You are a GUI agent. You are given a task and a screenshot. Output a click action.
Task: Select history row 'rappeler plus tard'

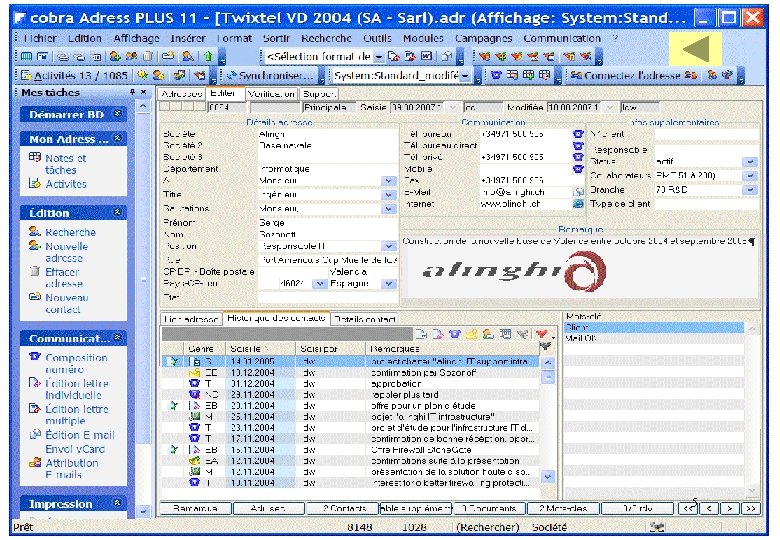pos(351,395)
